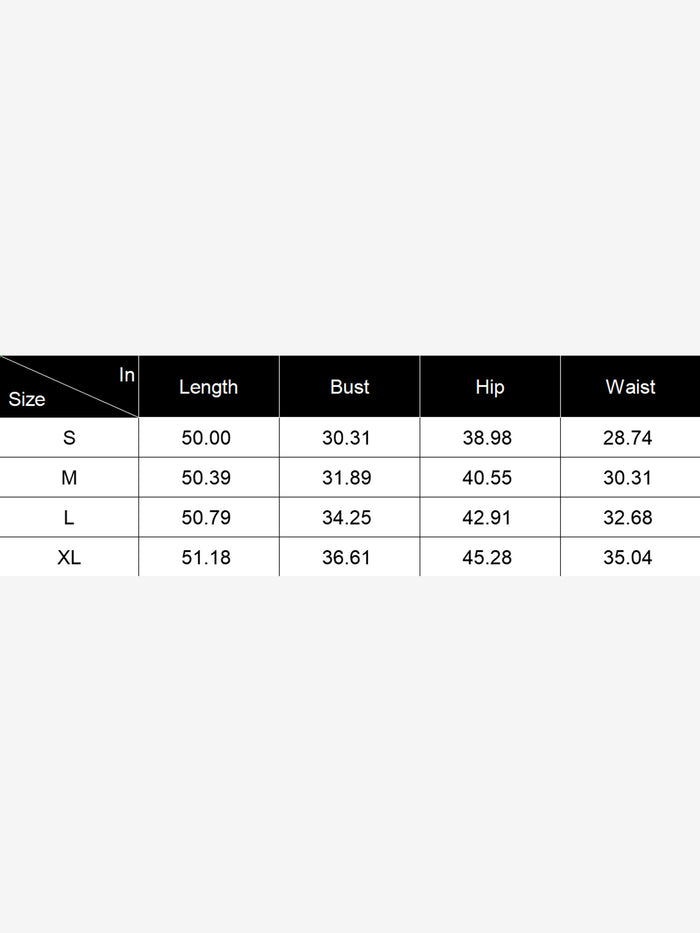Select the L size row label

[69, 518]
